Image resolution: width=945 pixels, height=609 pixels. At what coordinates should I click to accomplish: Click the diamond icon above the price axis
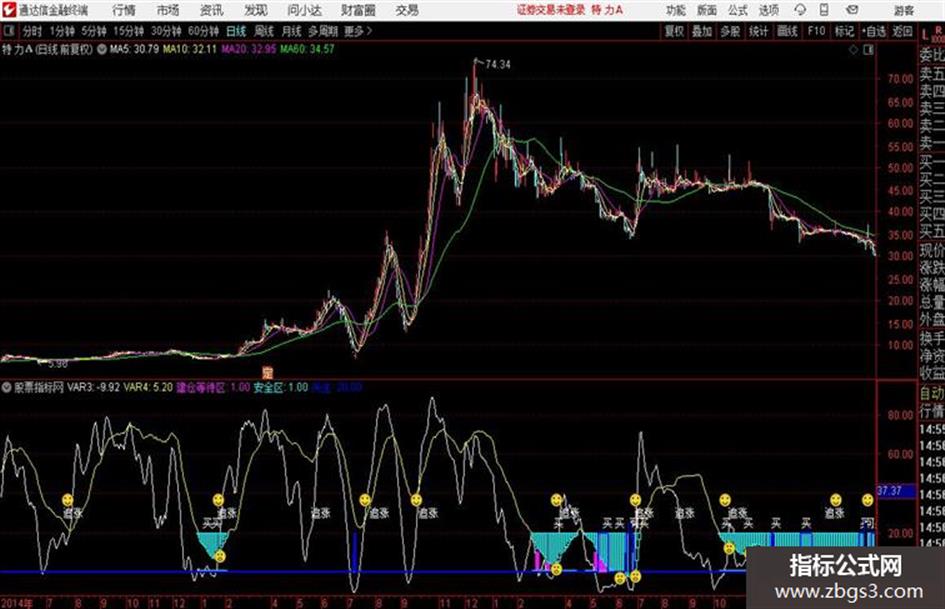[853, 50]
